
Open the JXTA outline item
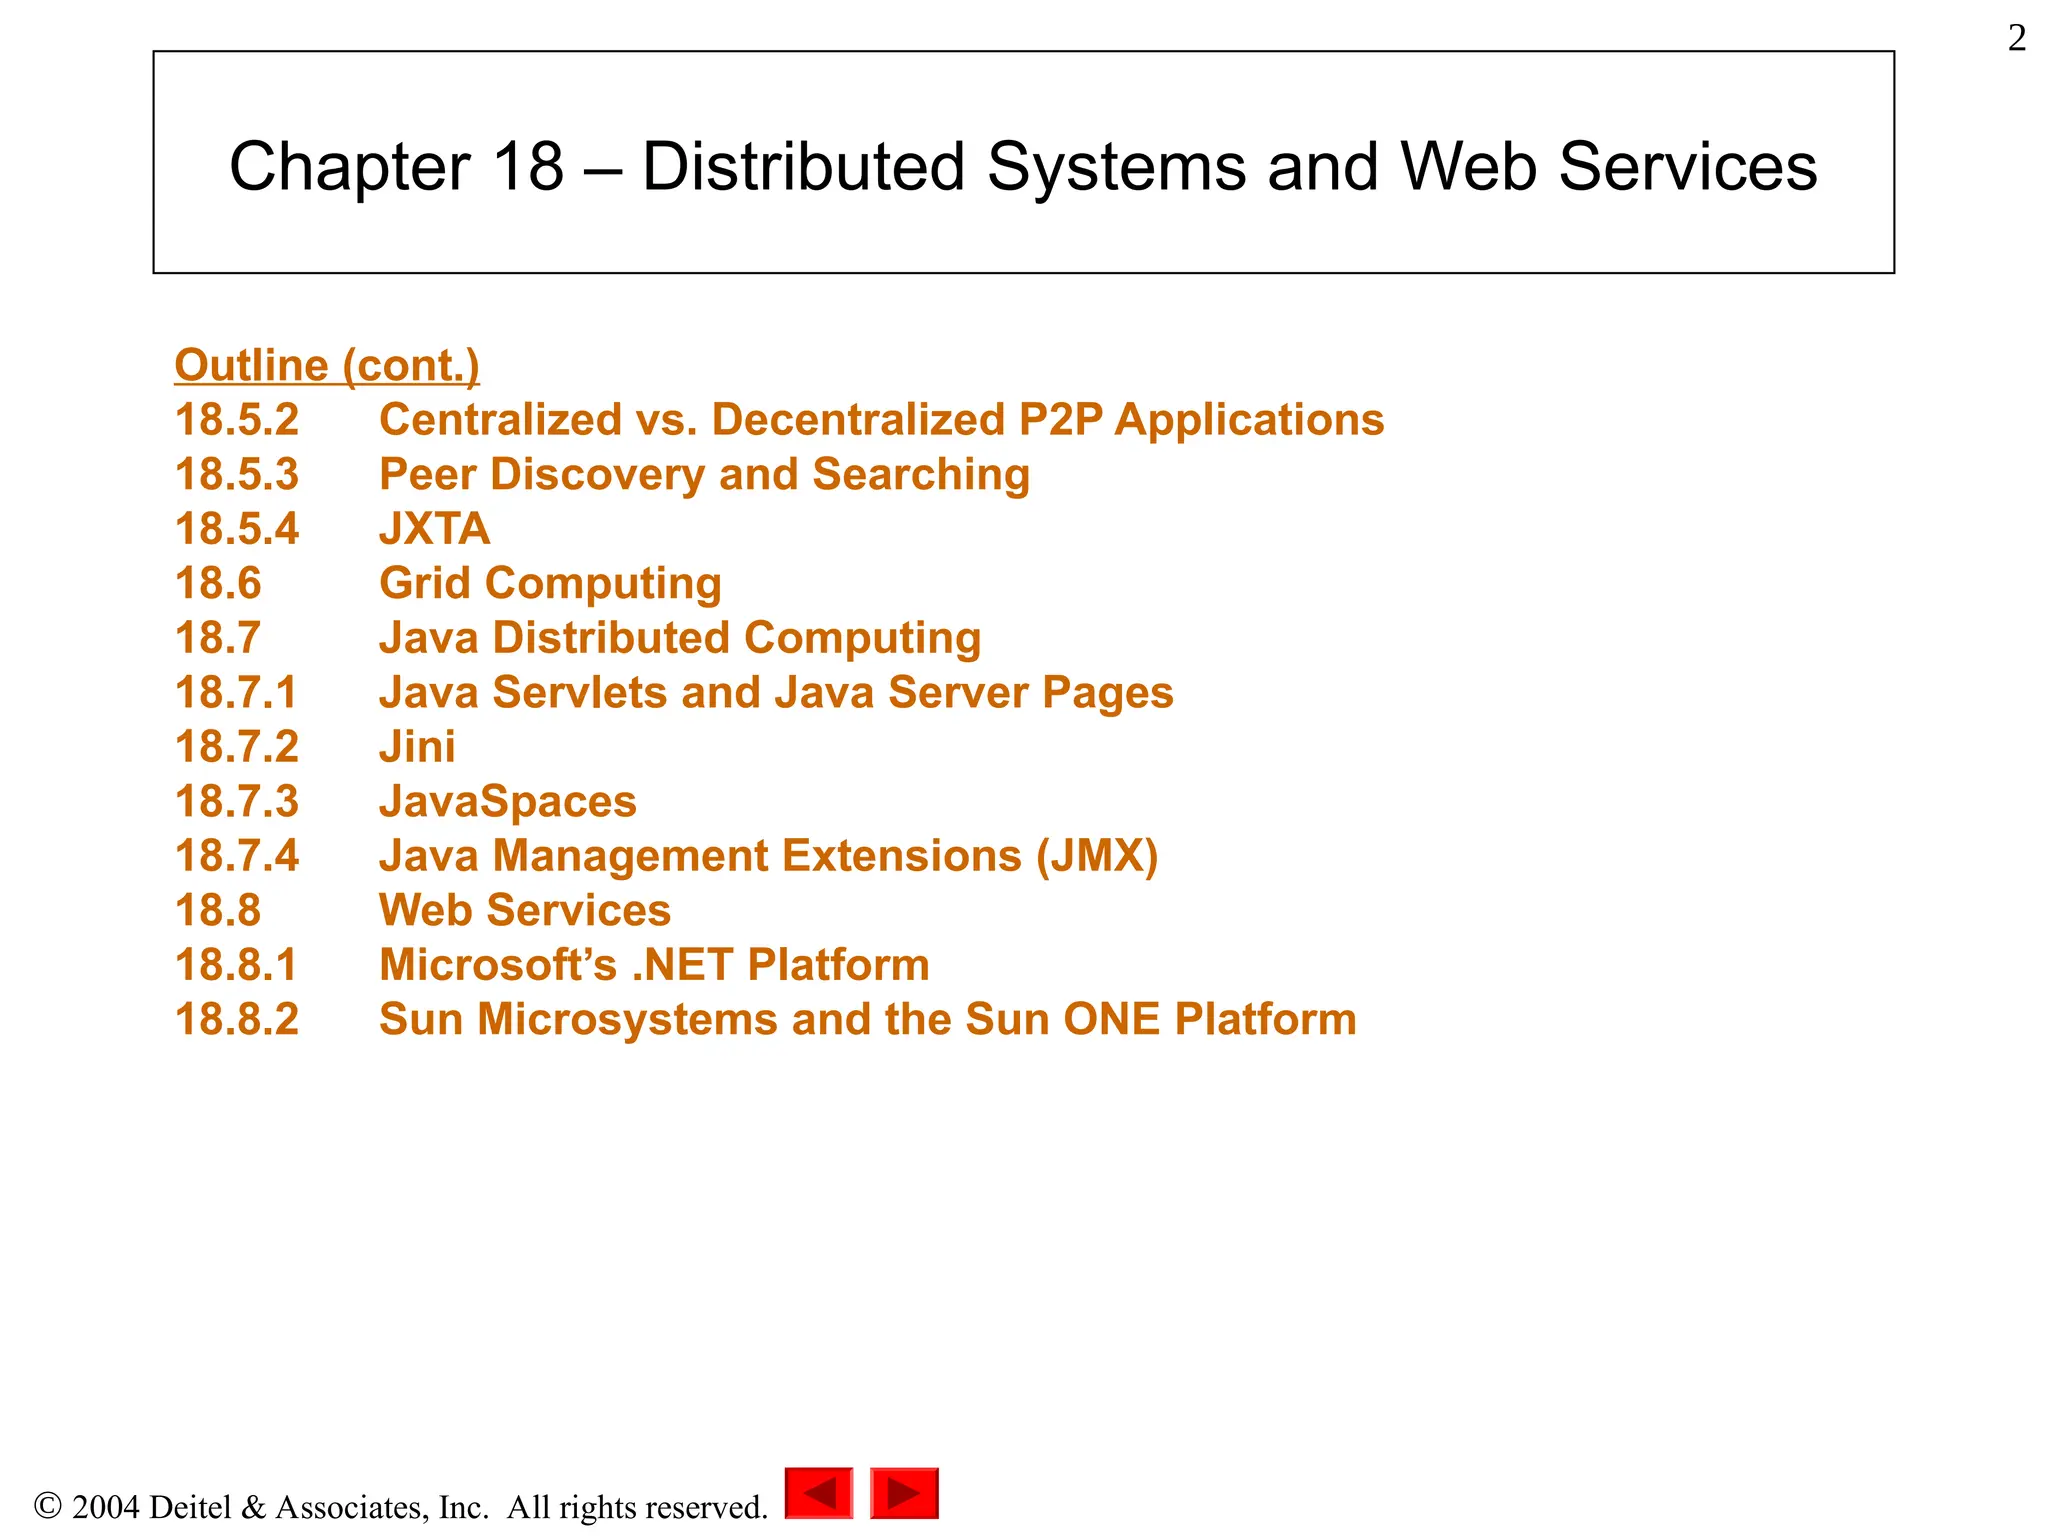[x=434, y=529]
